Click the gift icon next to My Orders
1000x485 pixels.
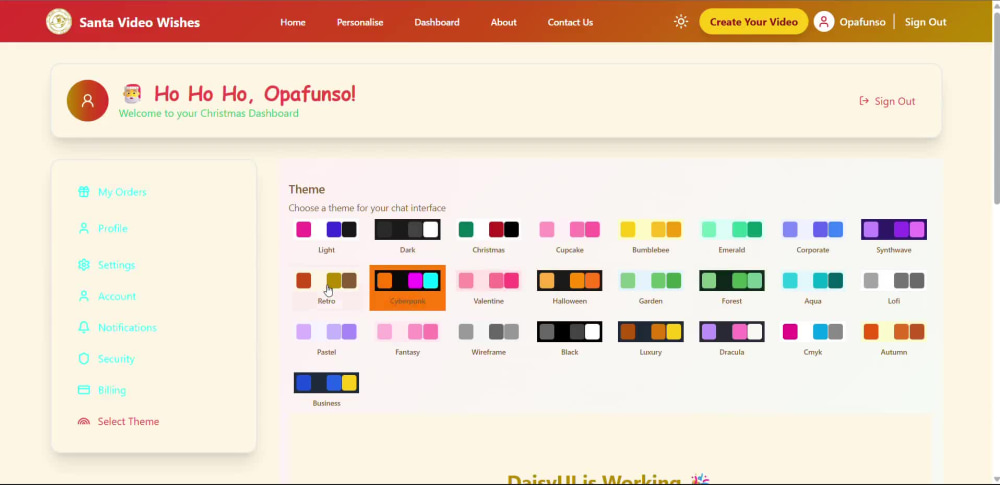pyautogui.click(x=84, y=192)
